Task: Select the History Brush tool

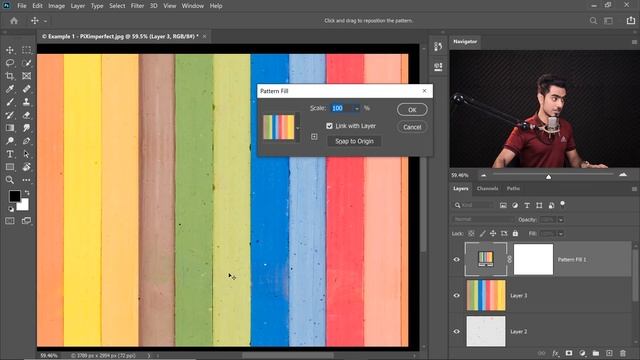Action: (10, 115)
